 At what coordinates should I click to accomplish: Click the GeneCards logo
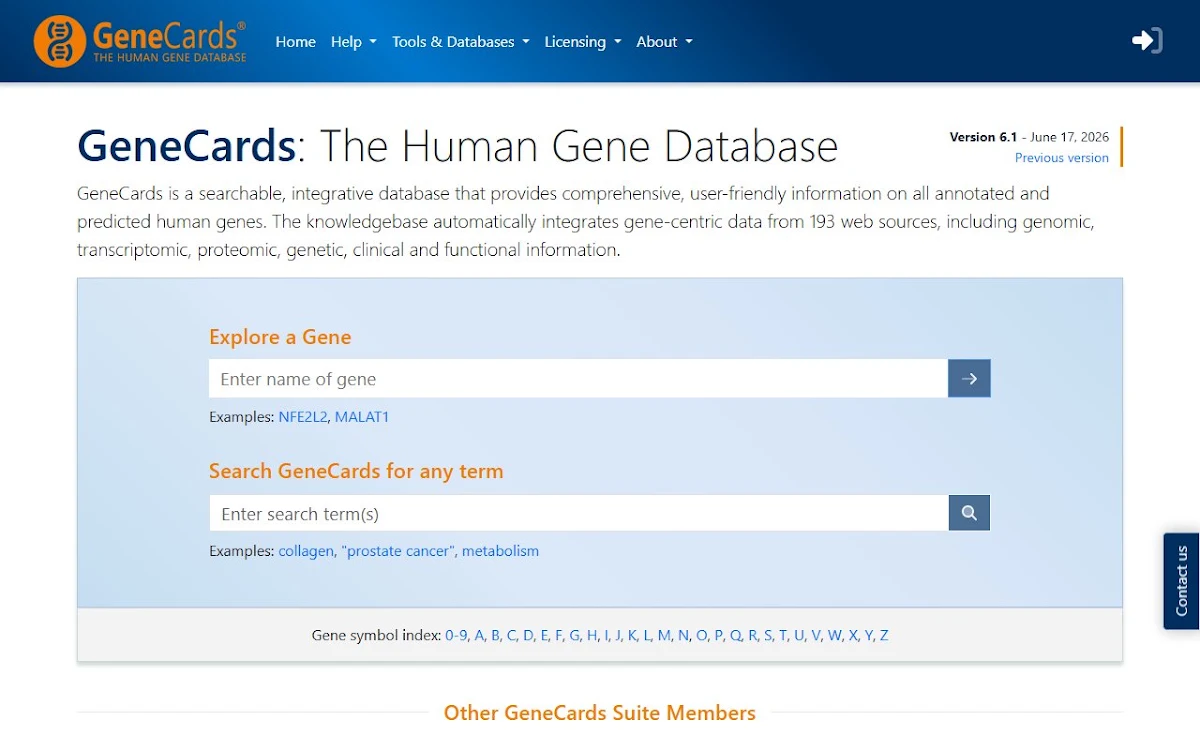139,41
